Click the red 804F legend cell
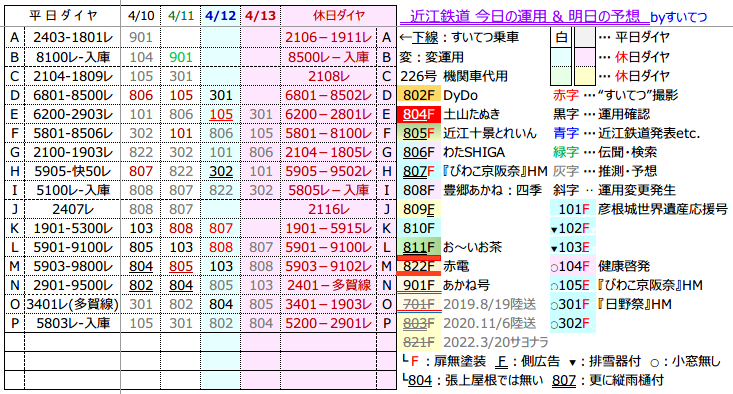This screenshot has width=733, height=394. (x=419, y=114)
